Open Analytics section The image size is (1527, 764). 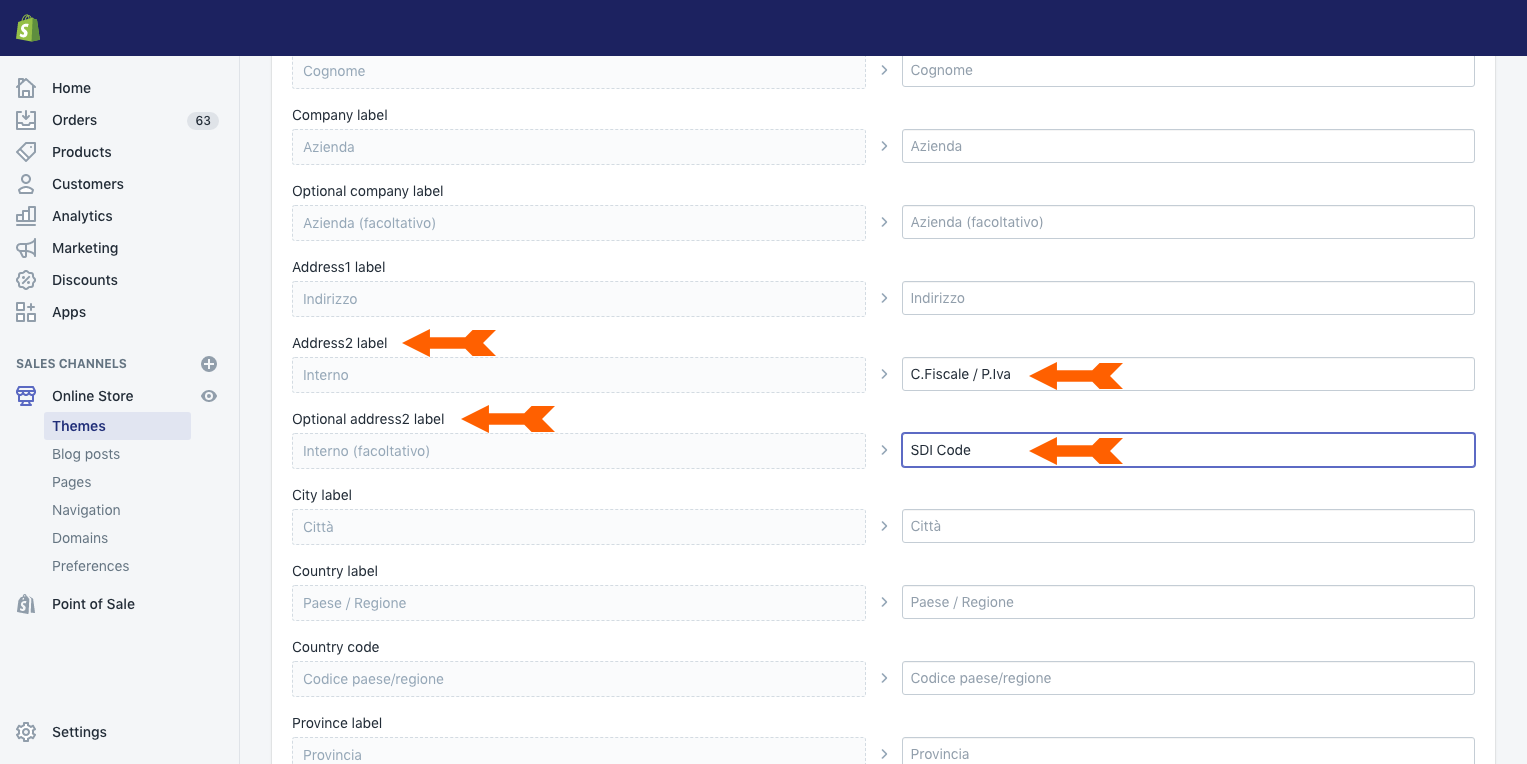(82, 216)
